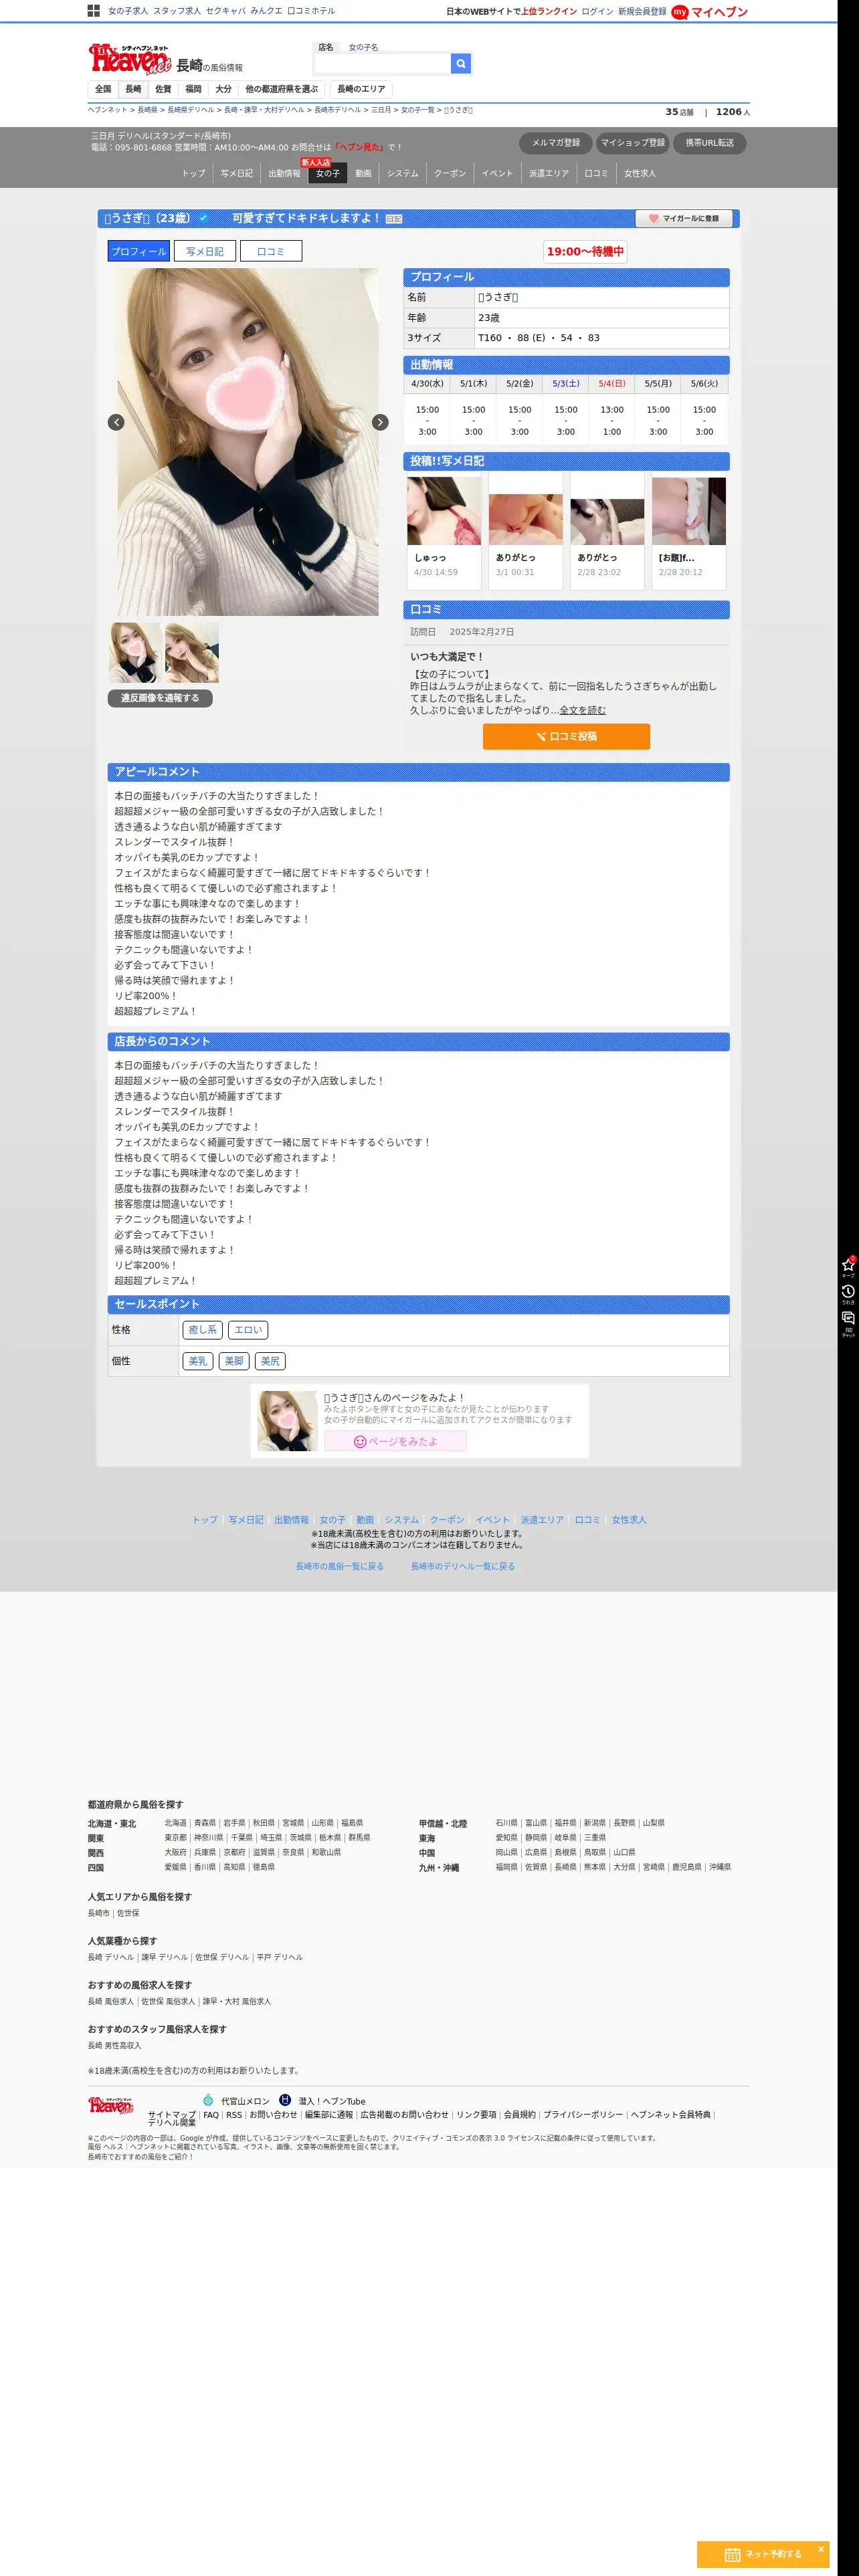Image resolution: width=859 pixels, height=2576 pixels.
Task: Select the 全国 region button
Action: (103, 89)
